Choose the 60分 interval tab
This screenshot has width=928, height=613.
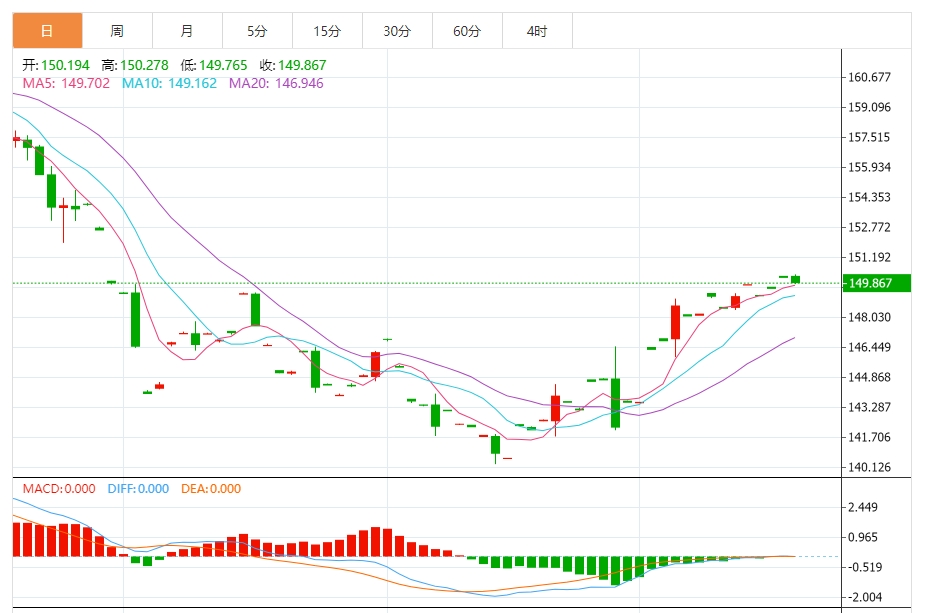tap(466, 31)
